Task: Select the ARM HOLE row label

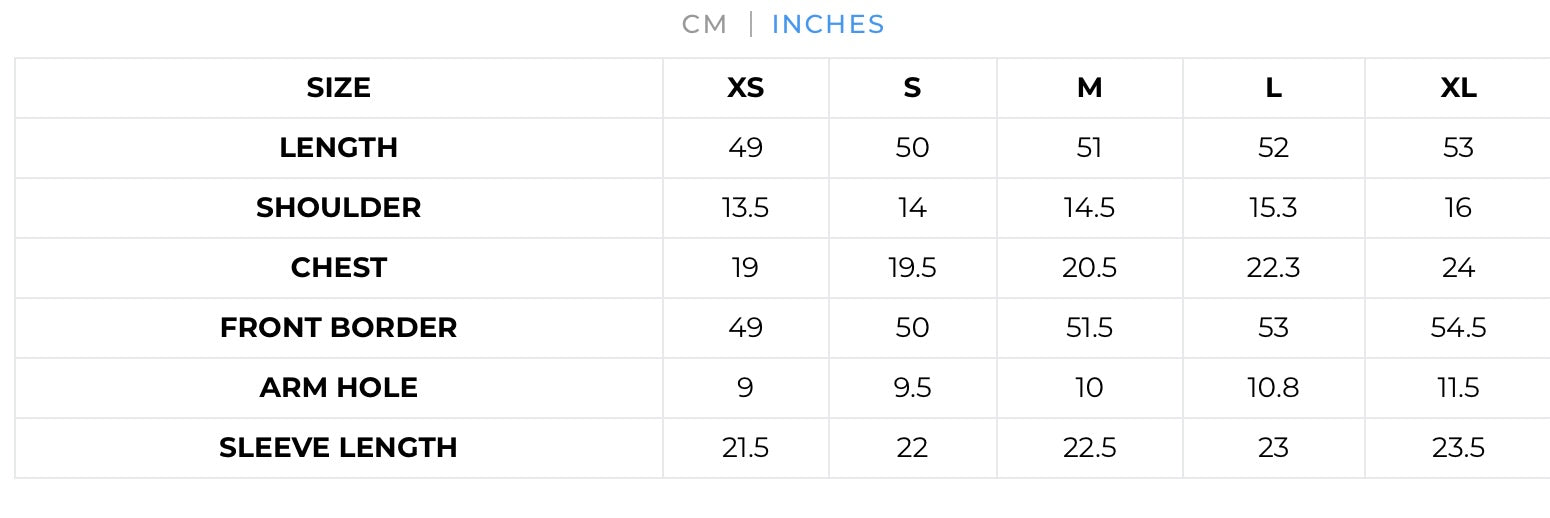Action: [338, 388]
